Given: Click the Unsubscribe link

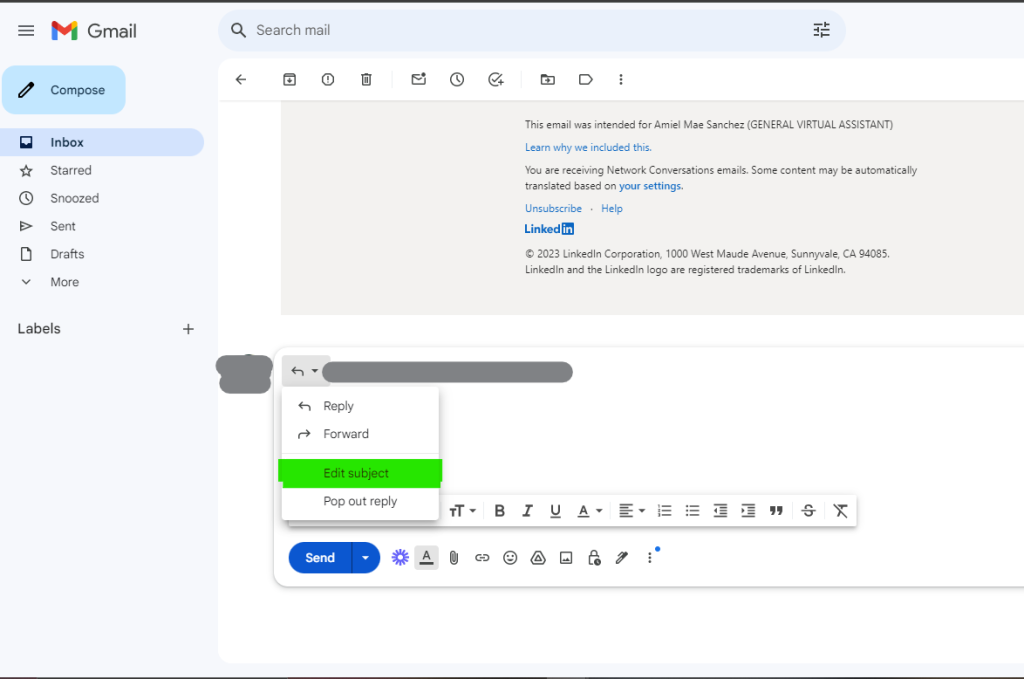Looking at the screenshot, I should click(553, 208).
